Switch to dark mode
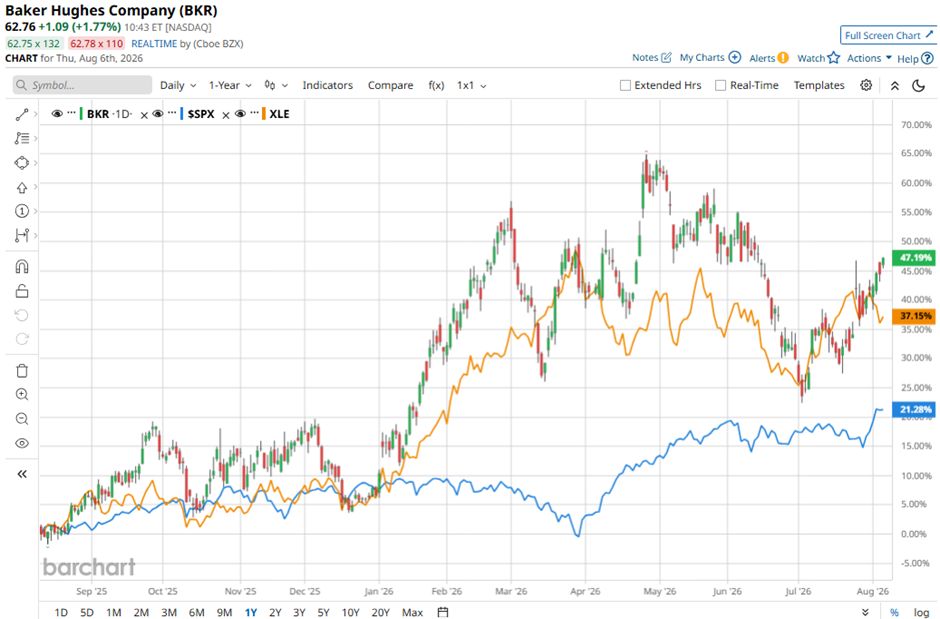This screenshot has height=619, width=940. 918,86
